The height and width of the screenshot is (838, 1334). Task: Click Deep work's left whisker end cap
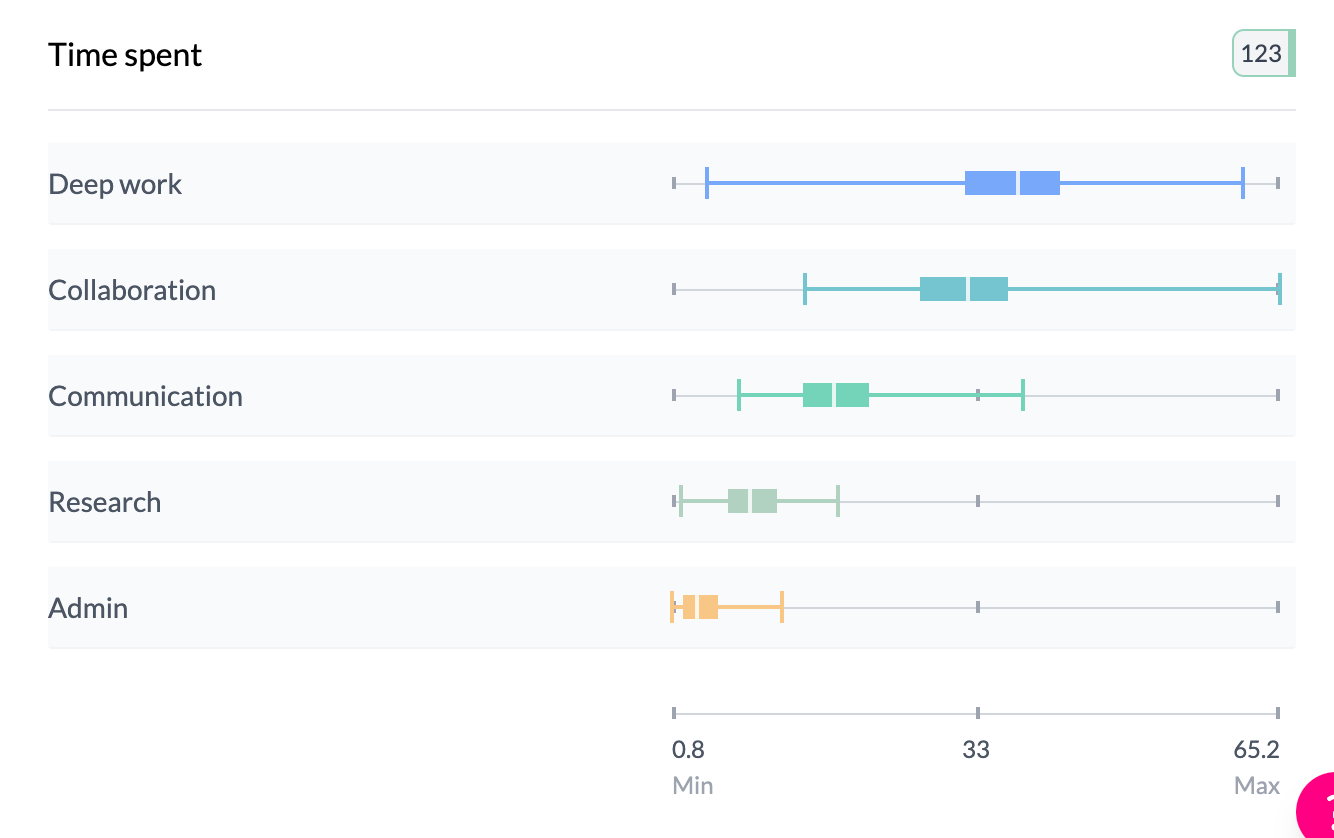[707, 183]
